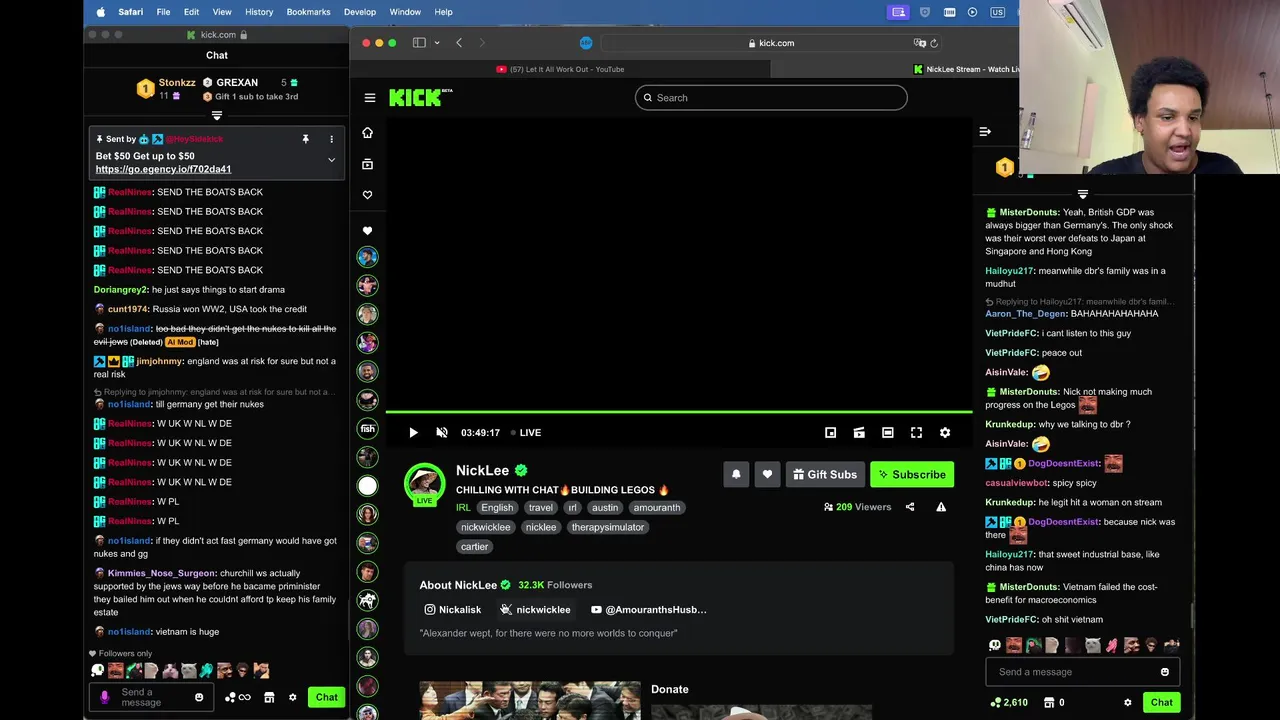Click the IRL category link
The height and width of the screenshot is (720, 1280).
click(463, 508)
